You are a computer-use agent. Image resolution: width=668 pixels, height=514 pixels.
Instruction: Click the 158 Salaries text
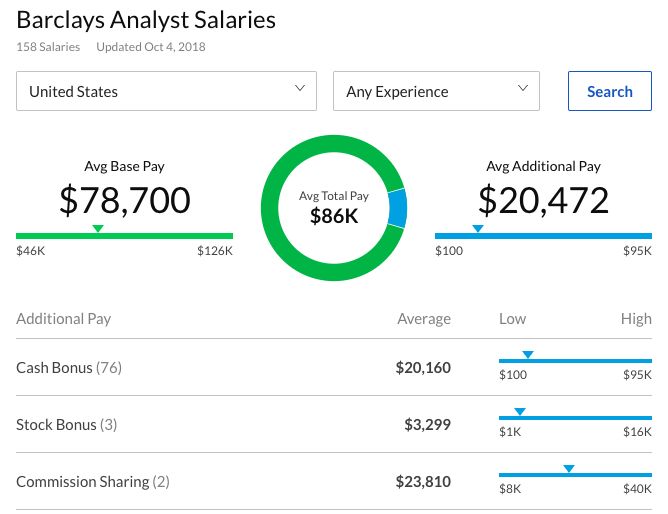[48, 47]
